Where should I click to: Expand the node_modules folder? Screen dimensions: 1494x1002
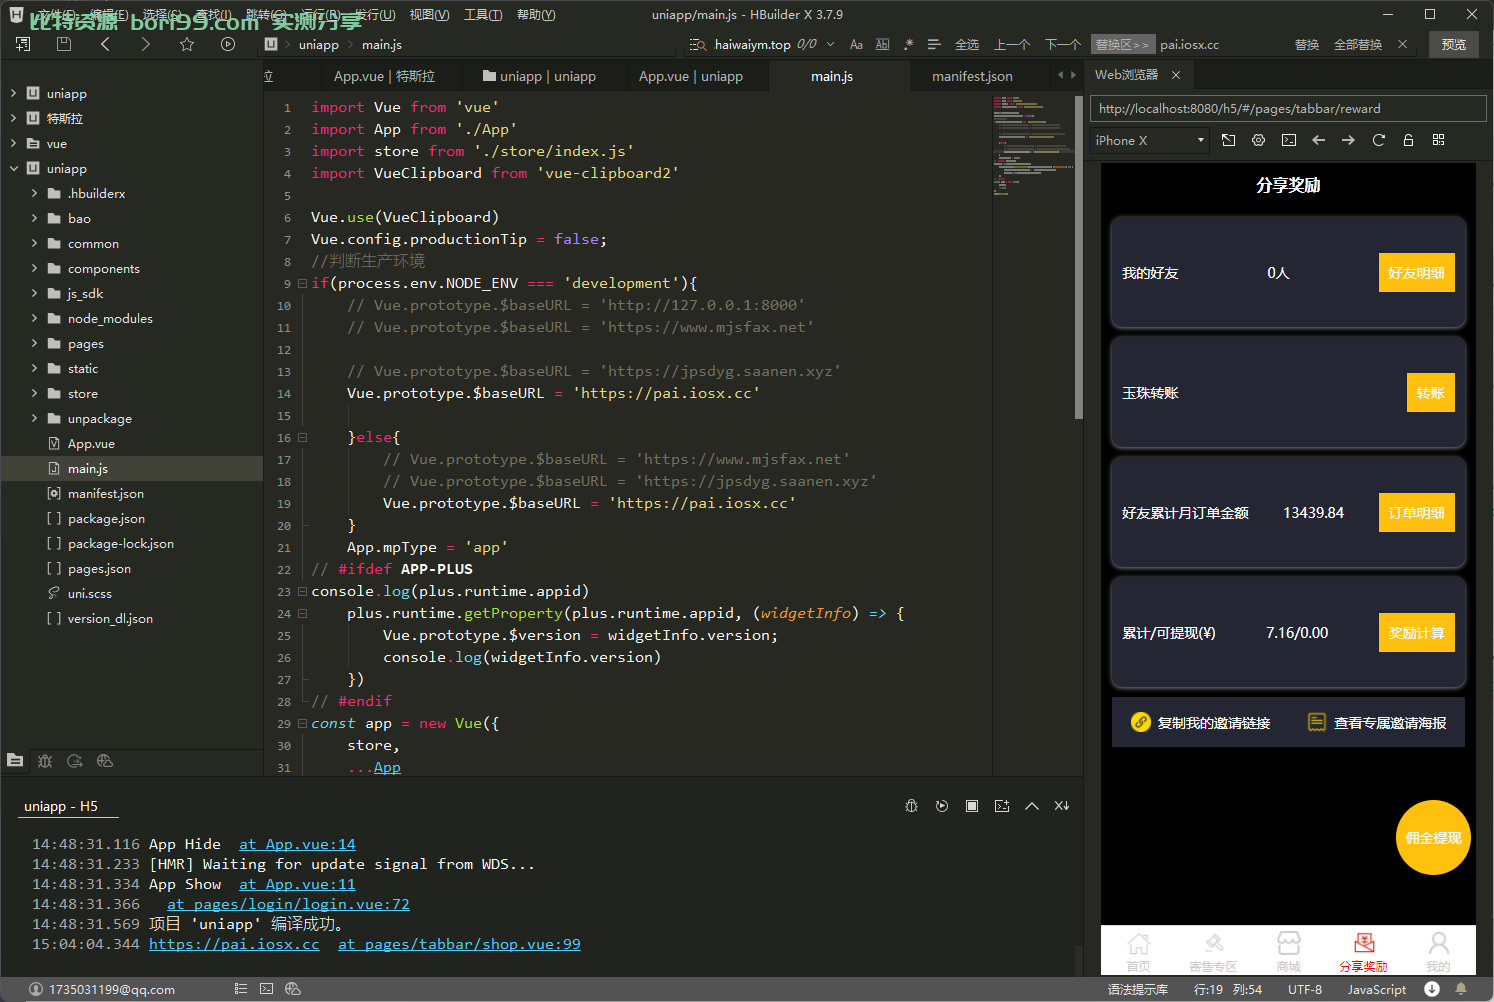[x=35, y=318]
